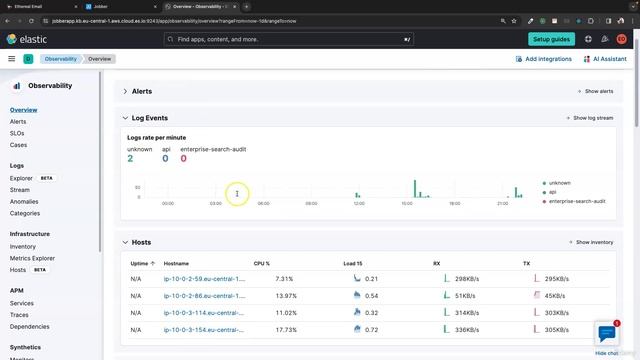Click the RX sparkline for 298KB/s
Screen dimensions: 640x360
pos(447,278)
